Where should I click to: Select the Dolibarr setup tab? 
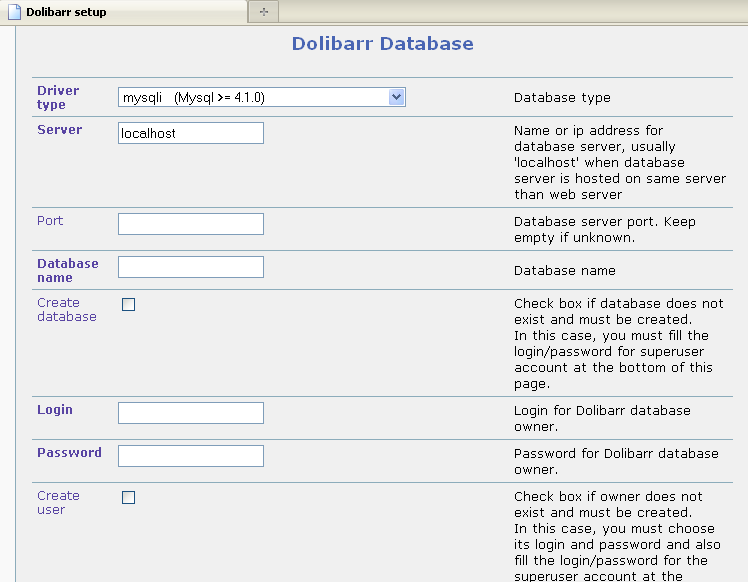pos(124,12)
